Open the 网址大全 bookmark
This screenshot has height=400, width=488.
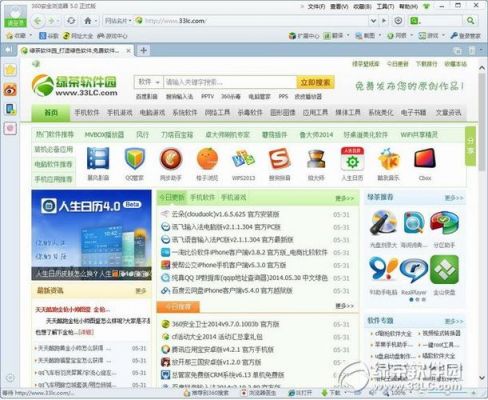(78, 36)
